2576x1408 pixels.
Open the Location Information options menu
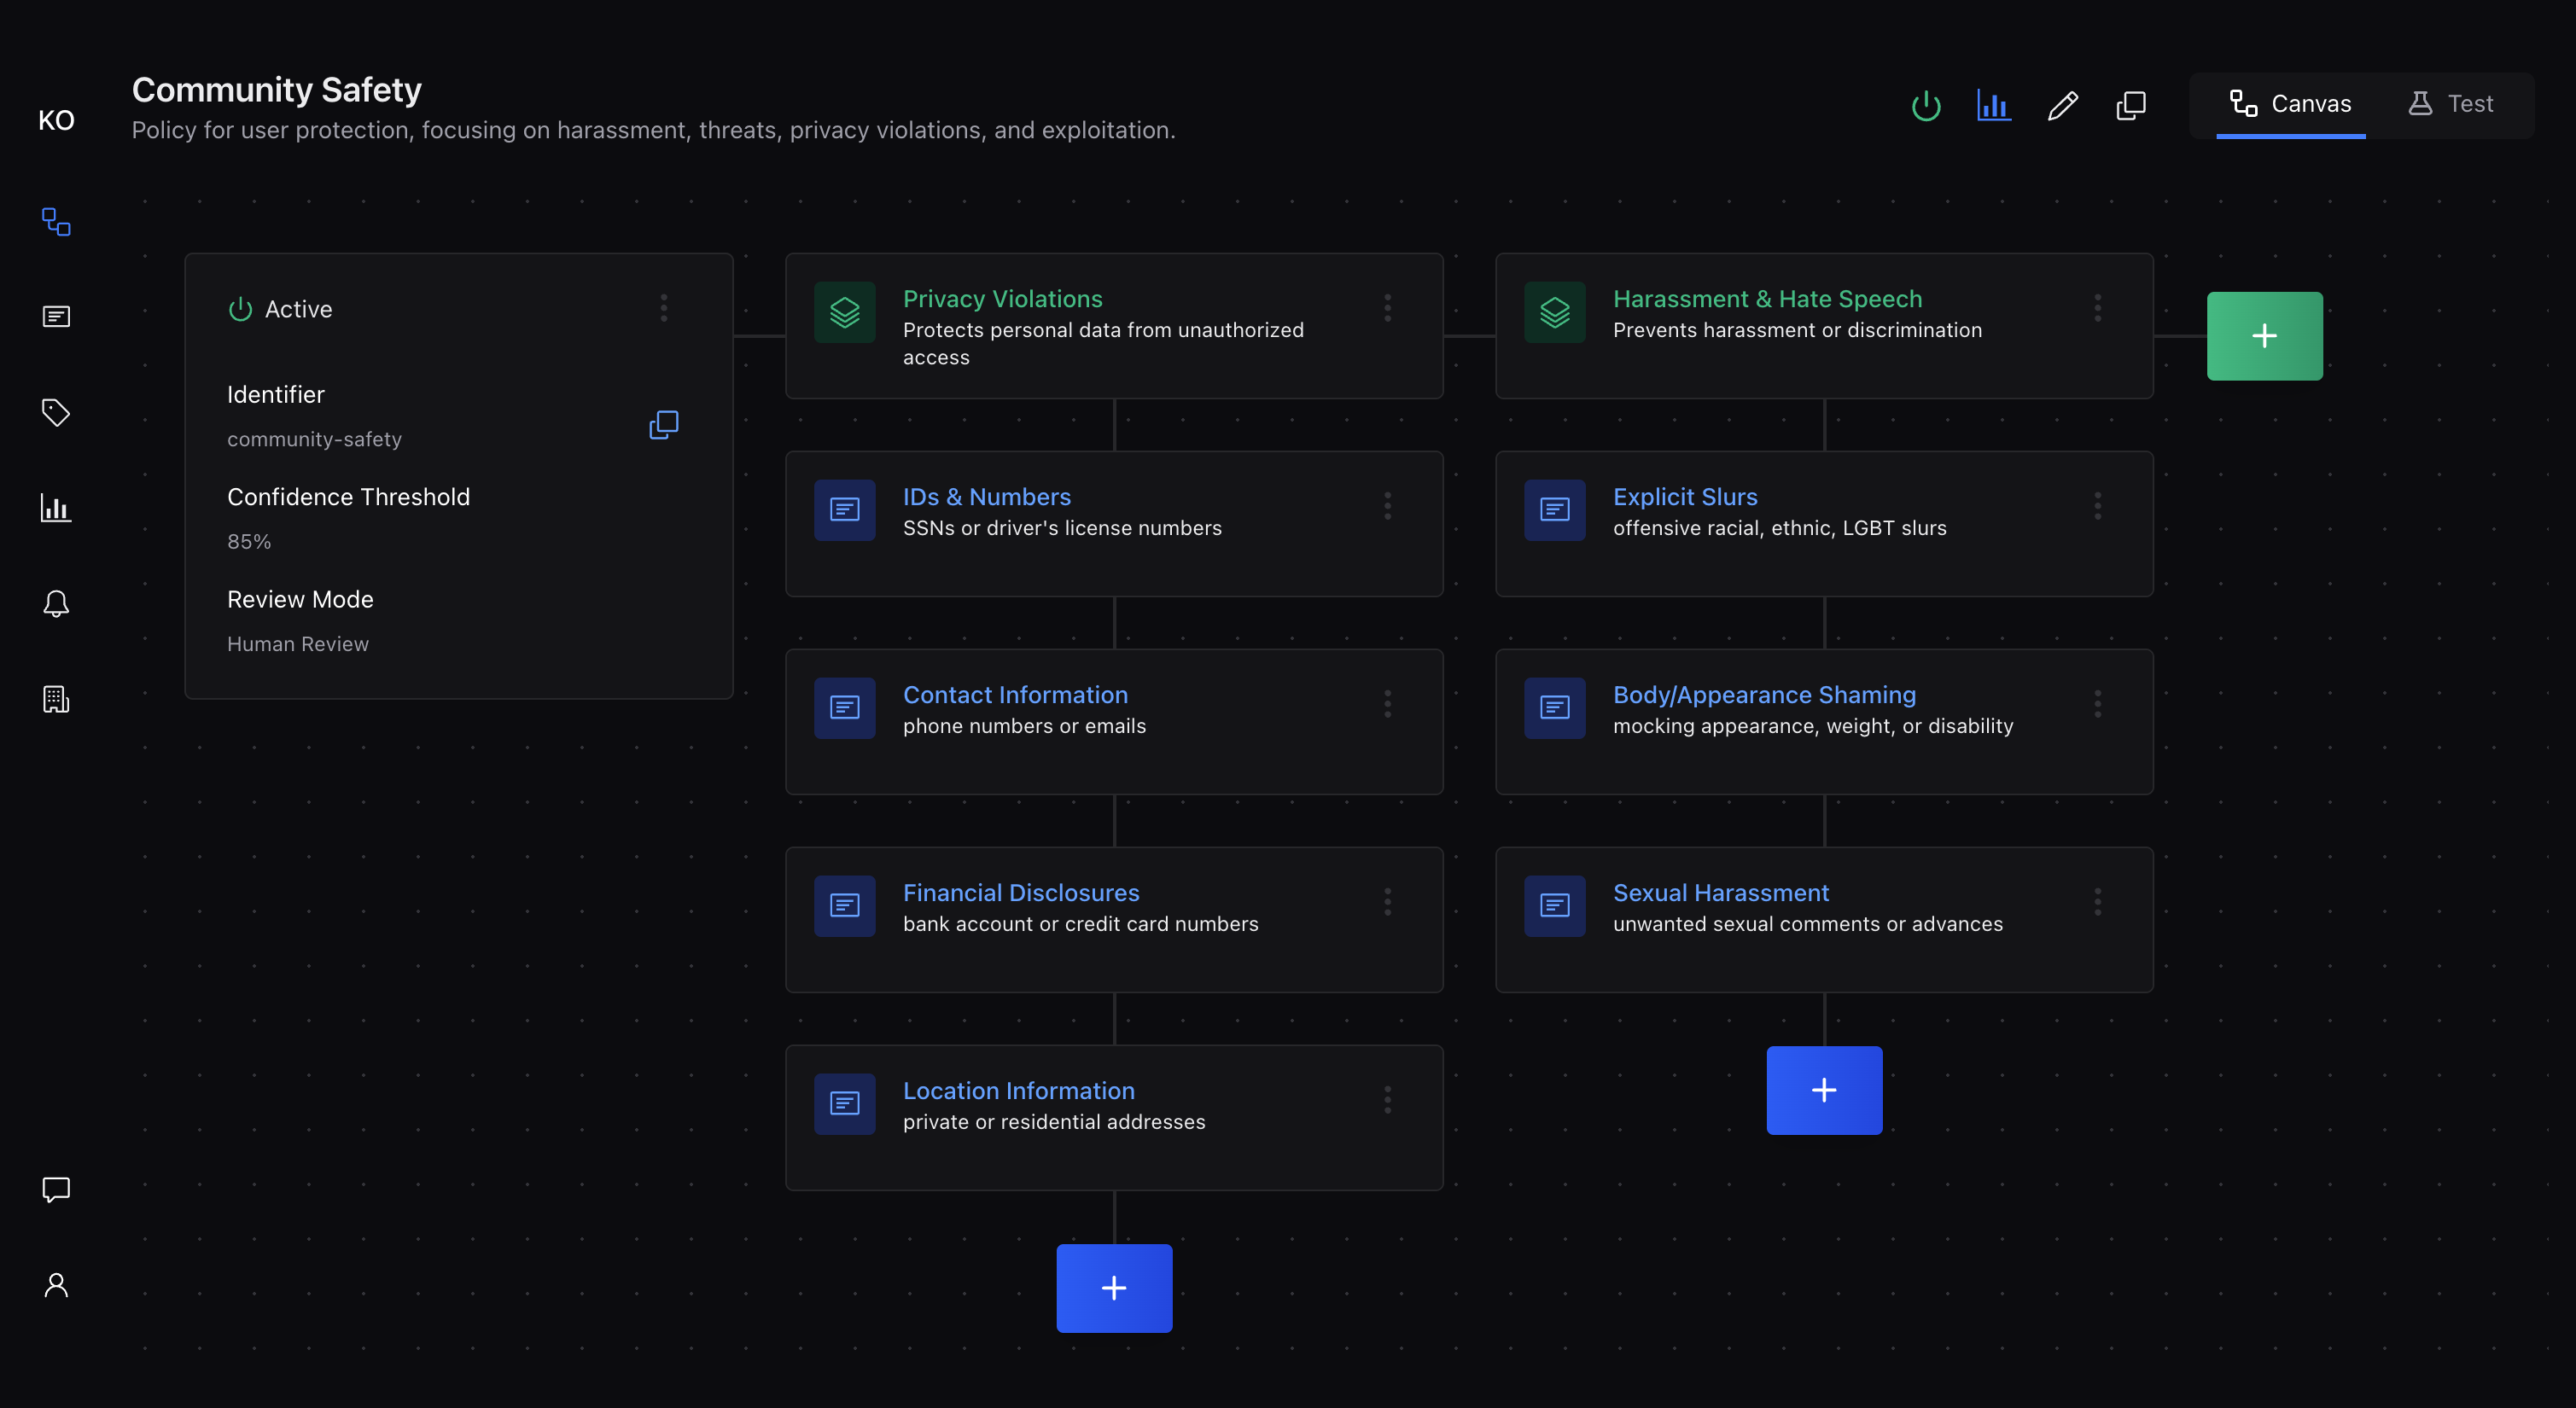click(x=1387, y=1100)
